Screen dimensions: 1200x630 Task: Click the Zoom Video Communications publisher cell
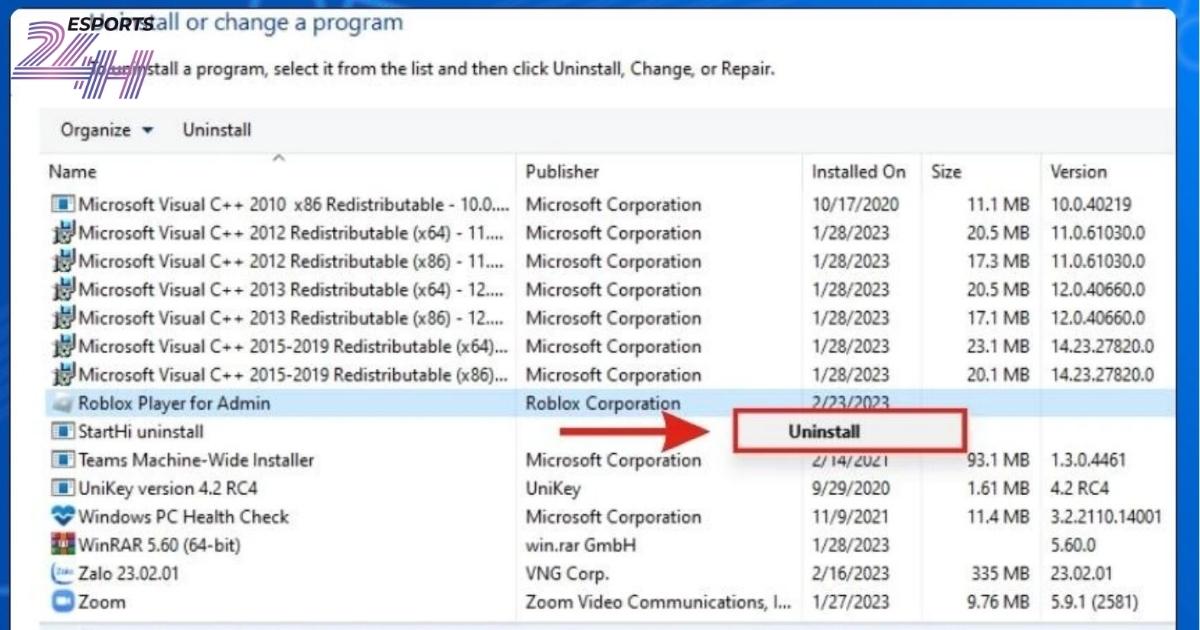click(x=659, y=602)
